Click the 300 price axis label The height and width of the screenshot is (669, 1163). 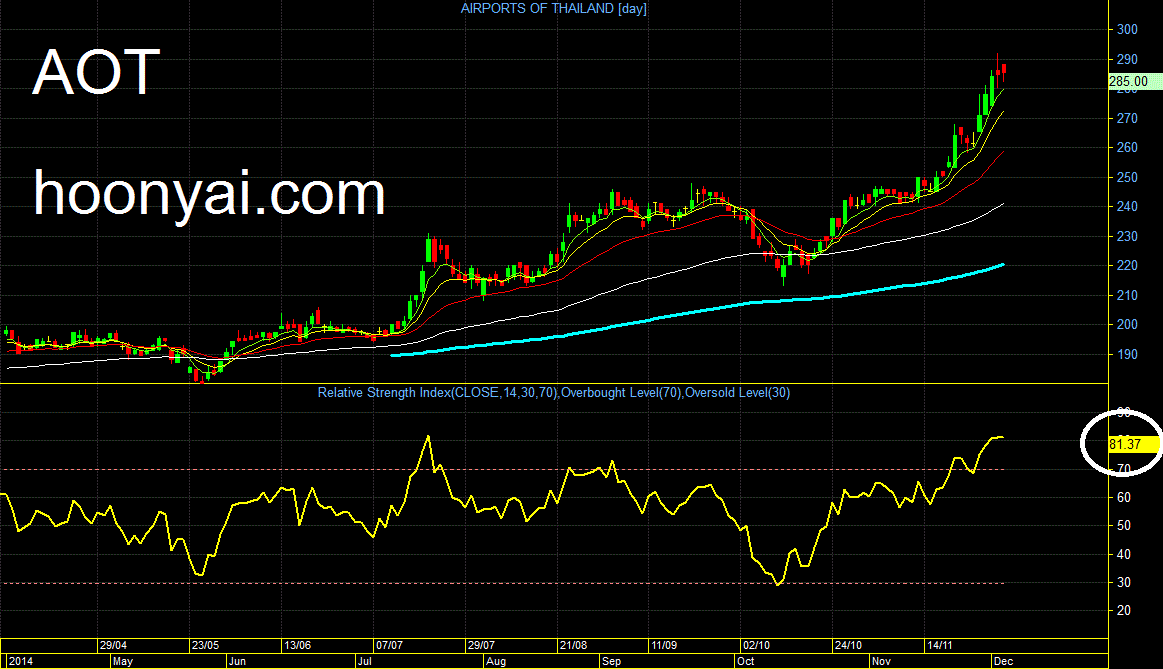[x=1127, y=30]
